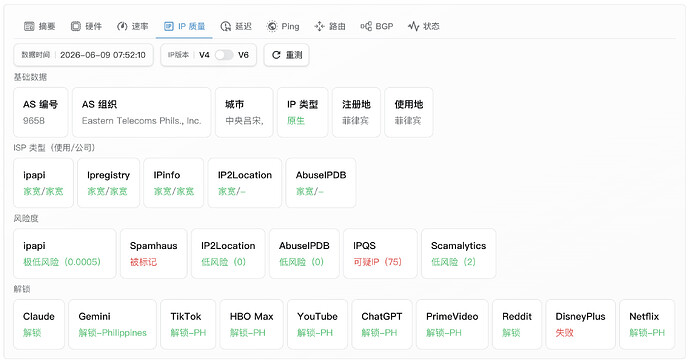Click the 重测 retest button
Screen dimensions: 690x362
(x=286, y=55)
